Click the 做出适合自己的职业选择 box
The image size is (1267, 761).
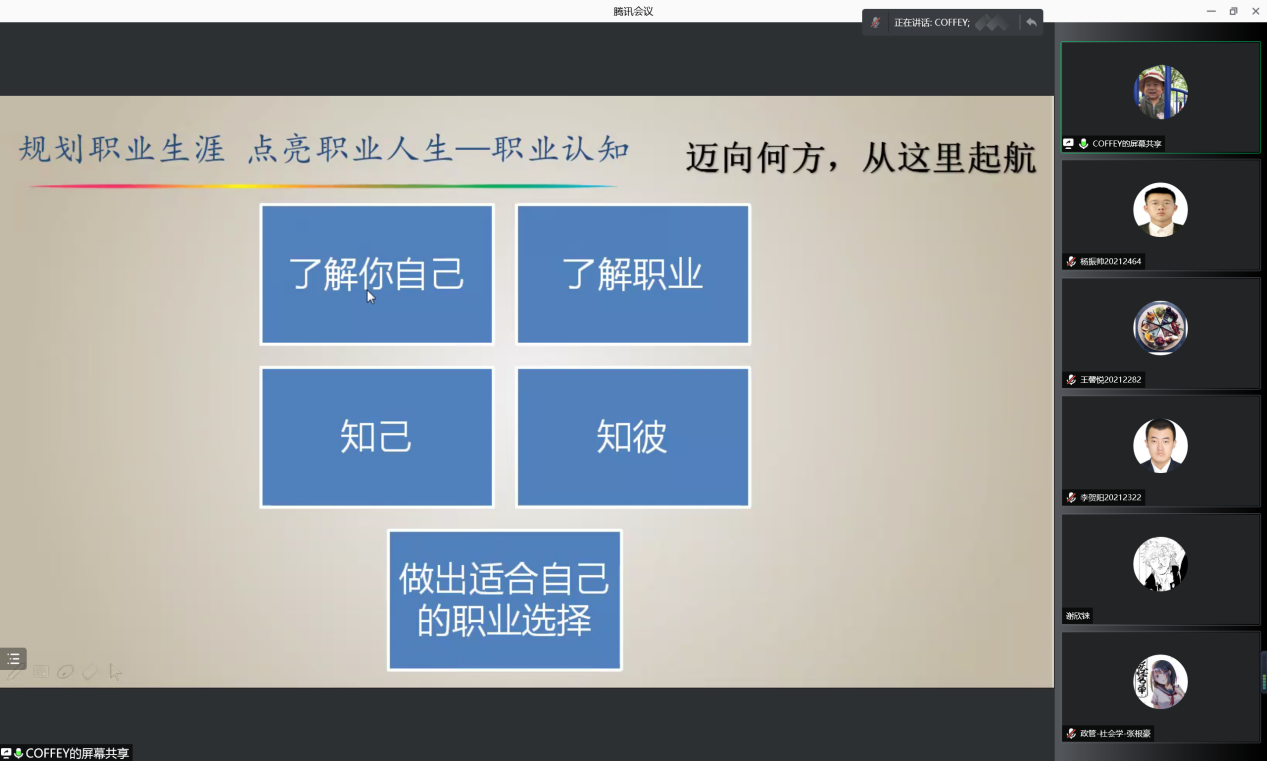(504, 600)
